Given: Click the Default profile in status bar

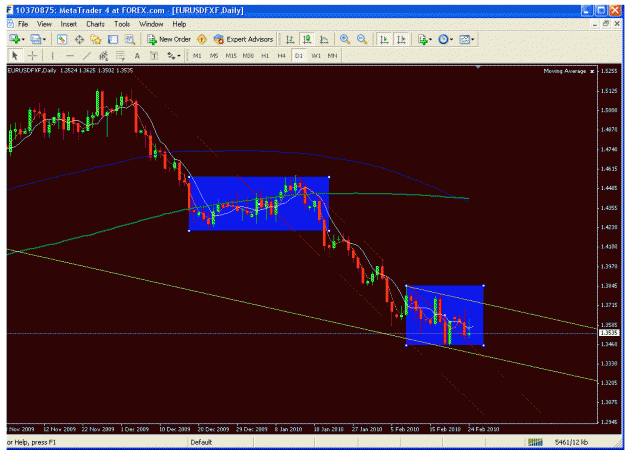Looking at the screenshot, I should tap(201, 442).
